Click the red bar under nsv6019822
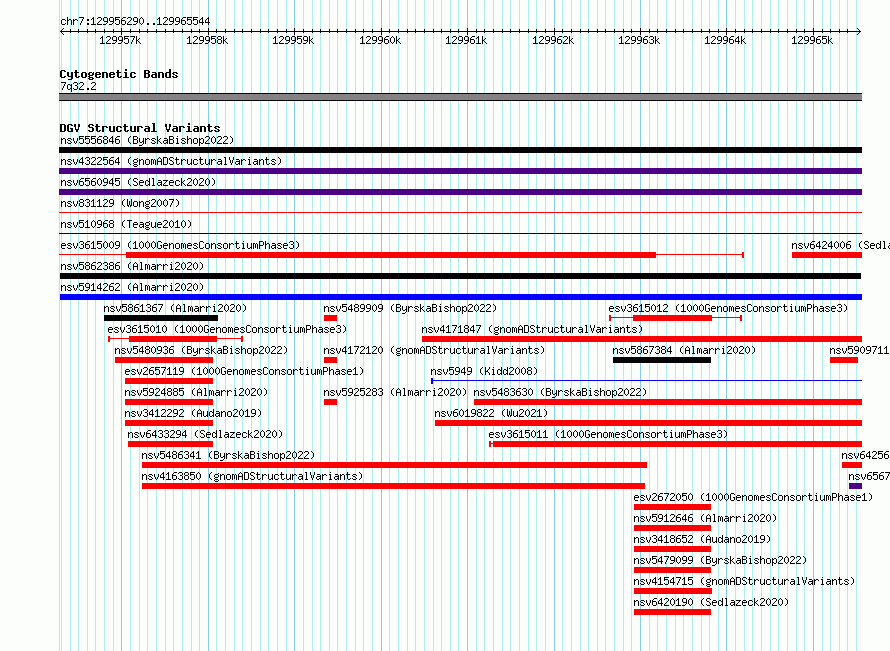 648,423
